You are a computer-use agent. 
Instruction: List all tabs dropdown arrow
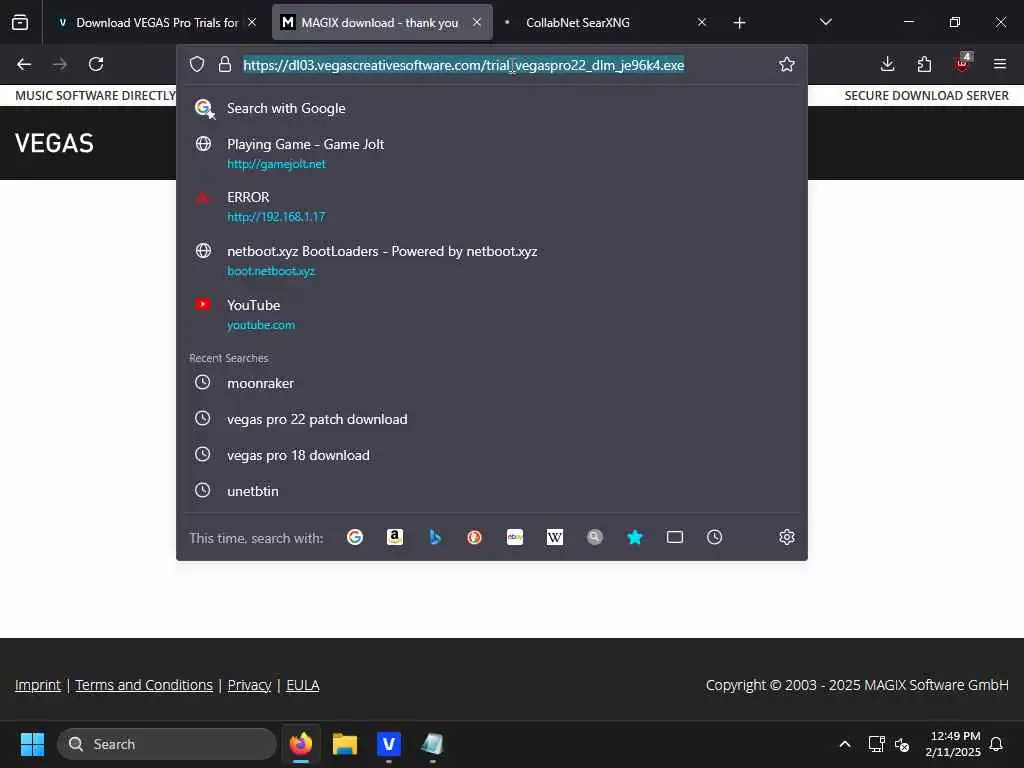point(825,22)
